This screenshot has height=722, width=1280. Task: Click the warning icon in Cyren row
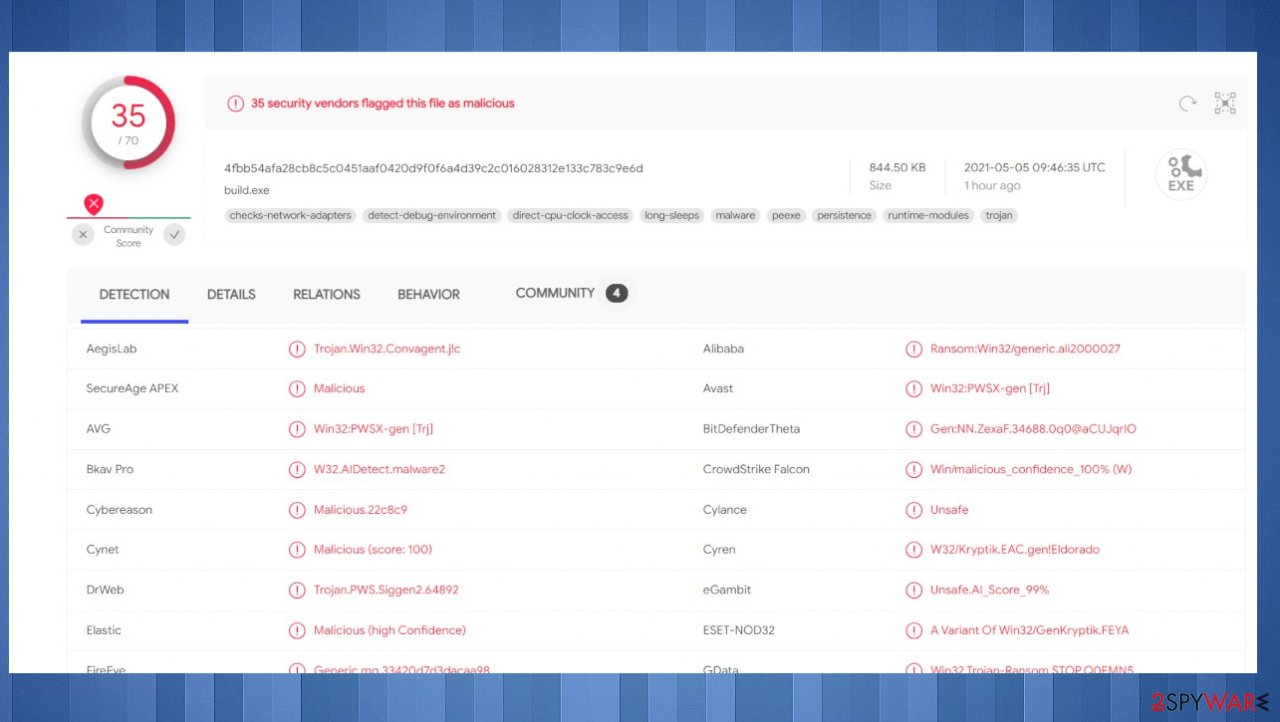914,550
